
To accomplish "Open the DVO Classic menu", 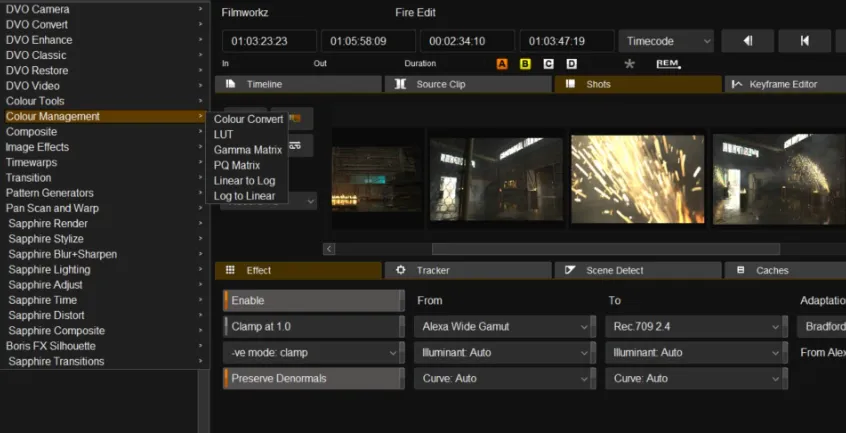I will [x=104, y=55].
